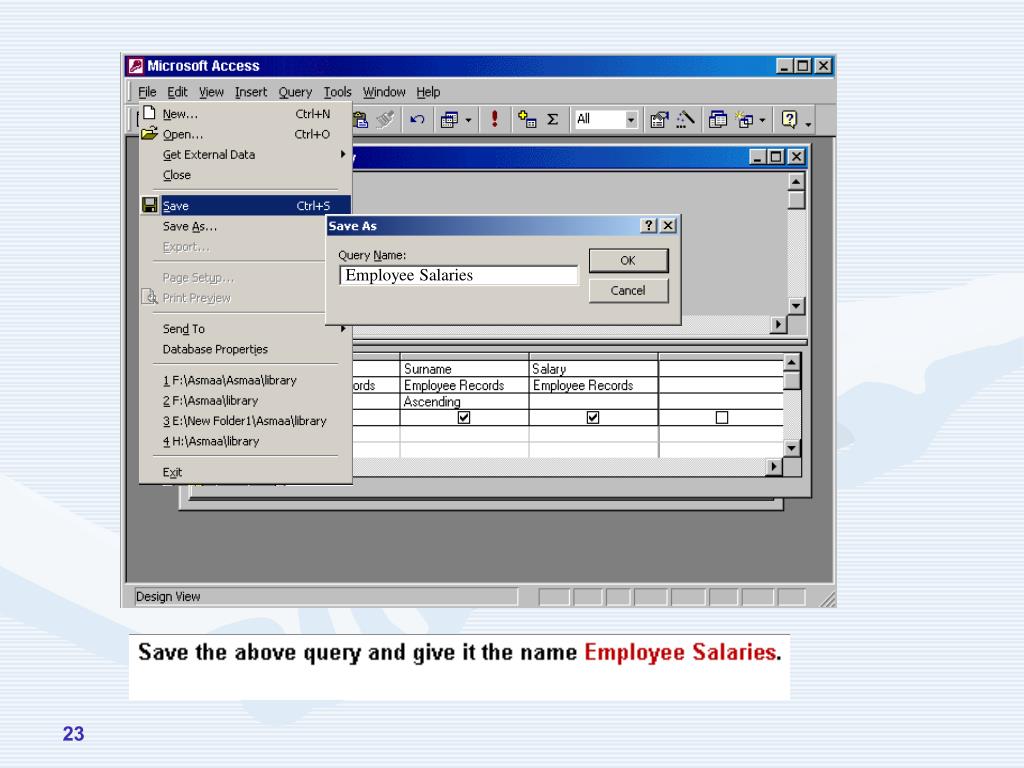This screenshot has width=1024, height=768.
Task: Expand the Send To submenu
Action: coord(246,328)
